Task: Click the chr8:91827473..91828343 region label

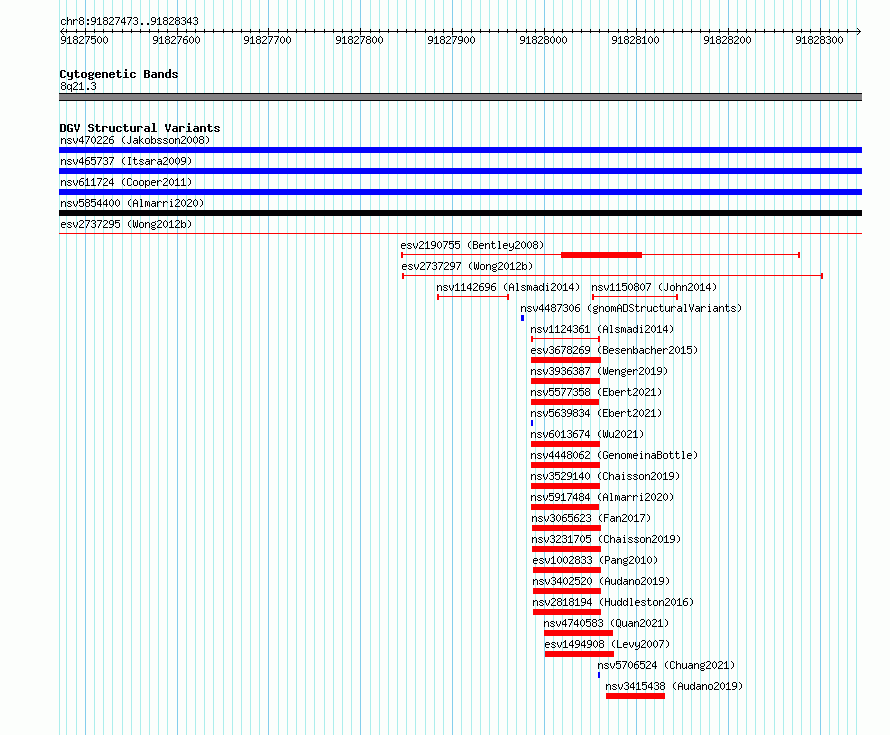Action: (x=129, y=21)
